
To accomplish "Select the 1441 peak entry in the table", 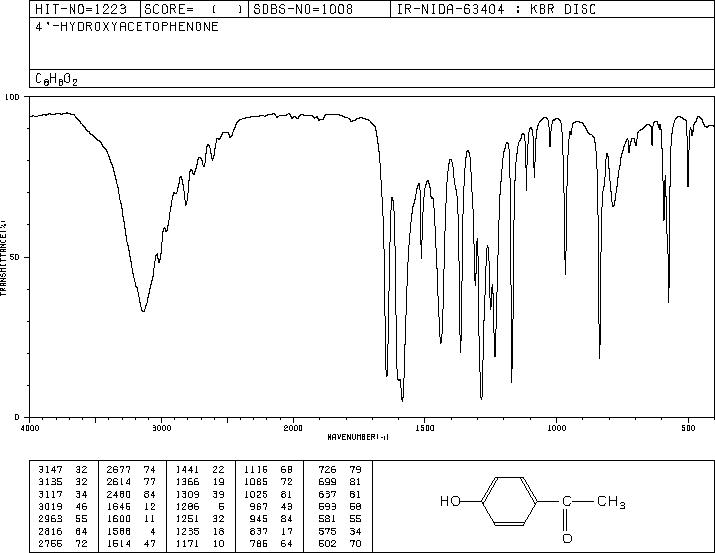I will (x=200, y=470).
